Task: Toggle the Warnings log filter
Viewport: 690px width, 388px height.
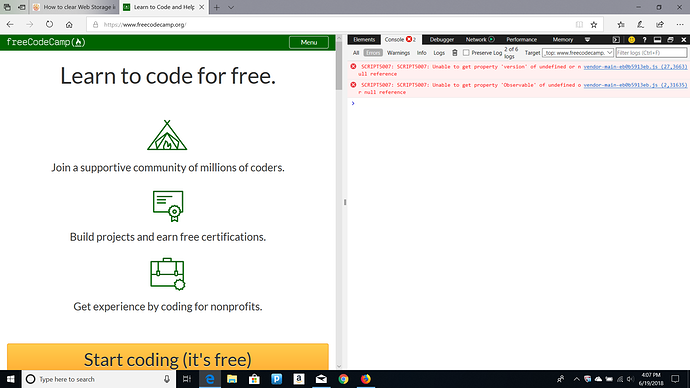Action: pos(398,53)
